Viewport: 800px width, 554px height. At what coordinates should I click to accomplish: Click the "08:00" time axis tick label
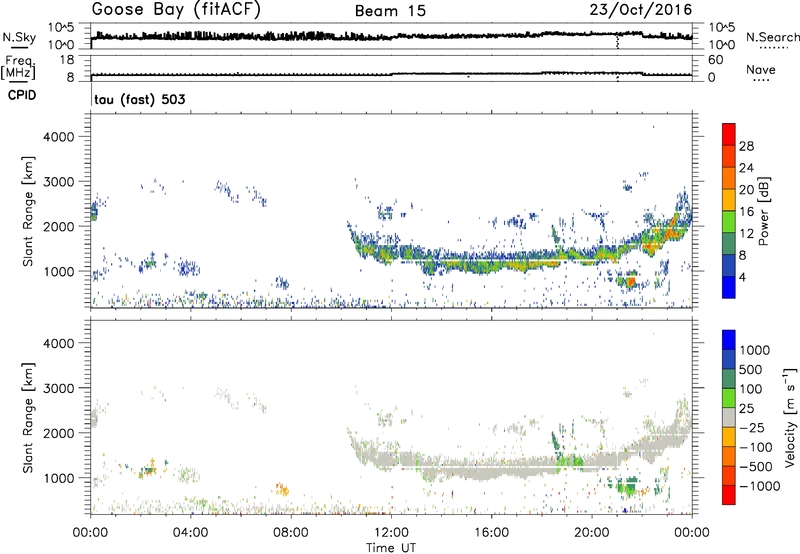point(290,533)
